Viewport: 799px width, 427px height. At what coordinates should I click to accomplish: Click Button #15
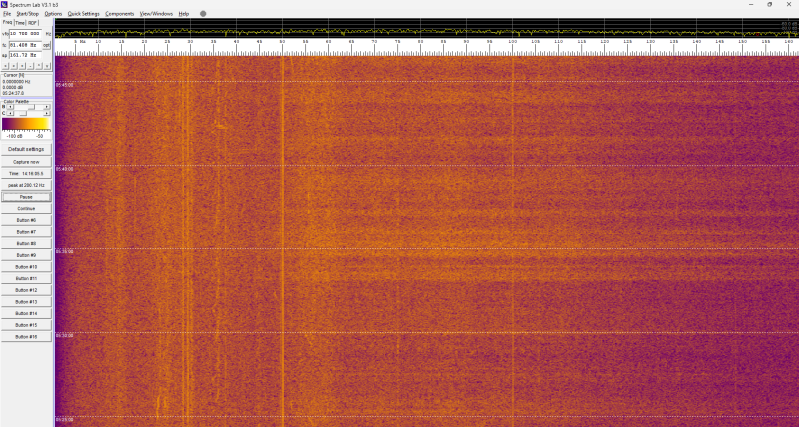pos(26,325)
